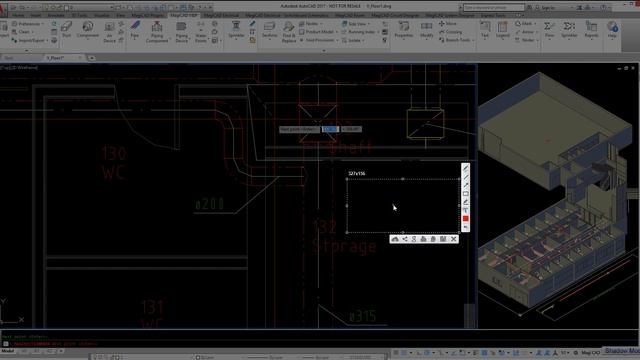This screenshot has width=640, height=360.
Task: Click the 3D building model viewport
Action: (558, 196)
